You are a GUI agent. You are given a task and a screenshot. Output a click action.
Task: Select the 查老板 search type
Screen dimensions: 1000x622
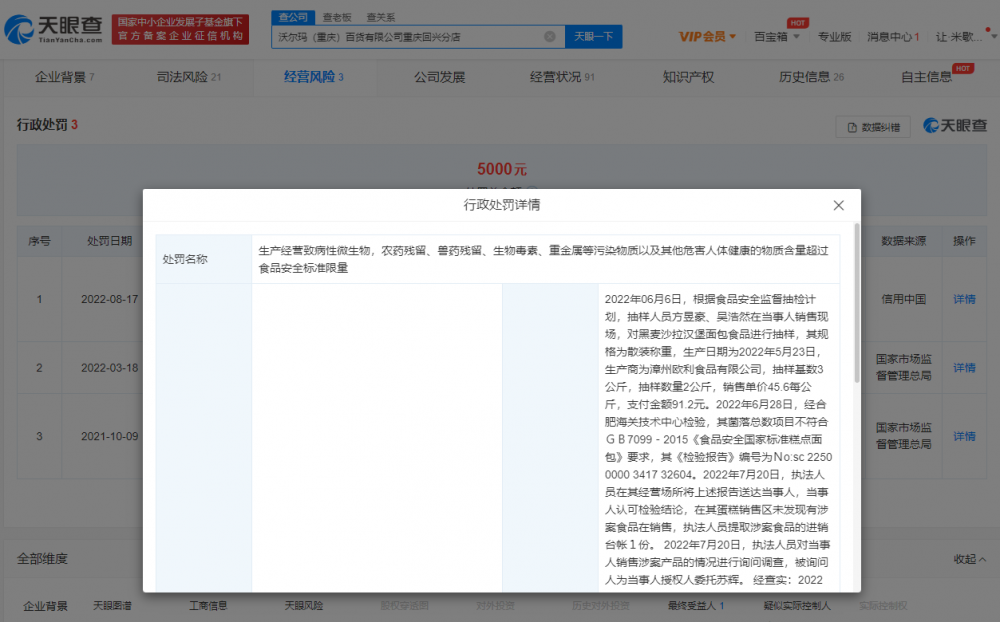[337, 17]
